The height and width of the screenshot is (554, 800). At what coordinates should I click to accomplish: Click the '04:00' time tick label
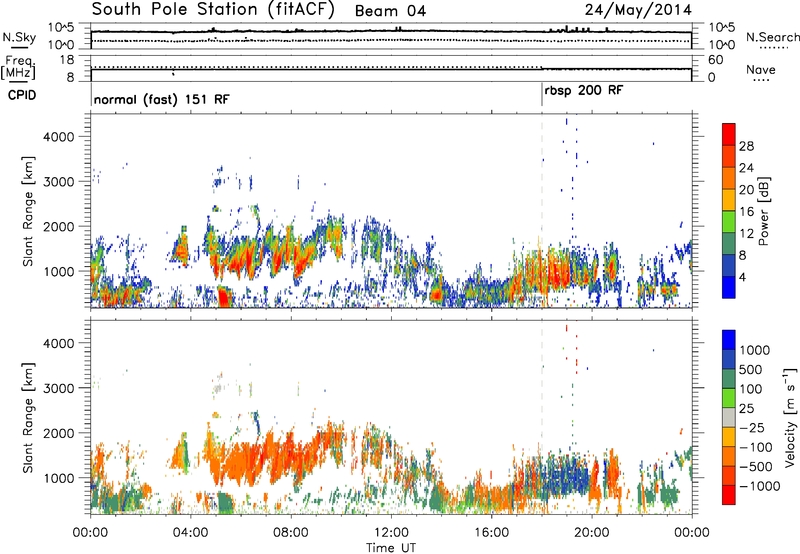point(190,533)
